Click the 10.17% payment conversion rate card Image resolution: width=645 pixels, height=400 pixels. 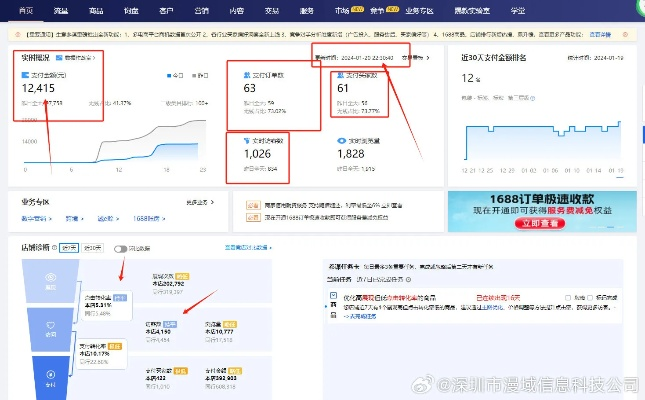(x=101, y=354)
